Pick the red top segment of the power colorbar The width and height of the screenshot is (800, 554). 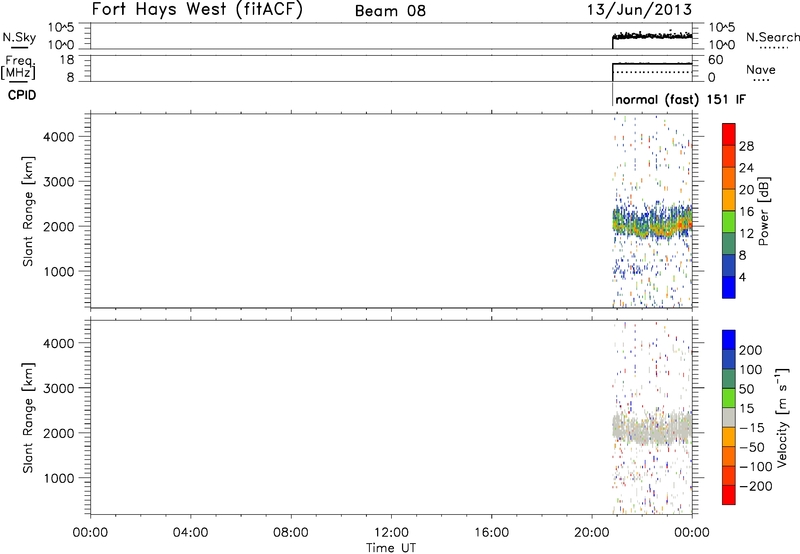729,135
